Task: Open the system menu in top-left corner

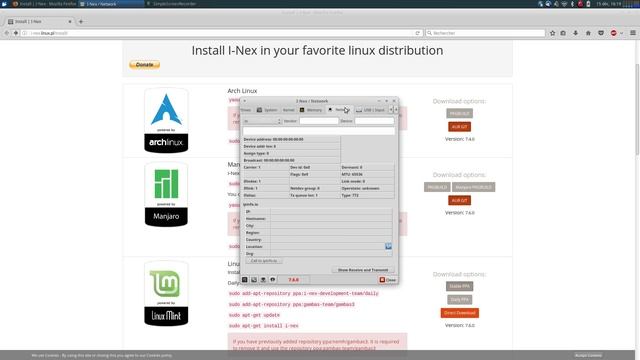Action: point(4,4)
